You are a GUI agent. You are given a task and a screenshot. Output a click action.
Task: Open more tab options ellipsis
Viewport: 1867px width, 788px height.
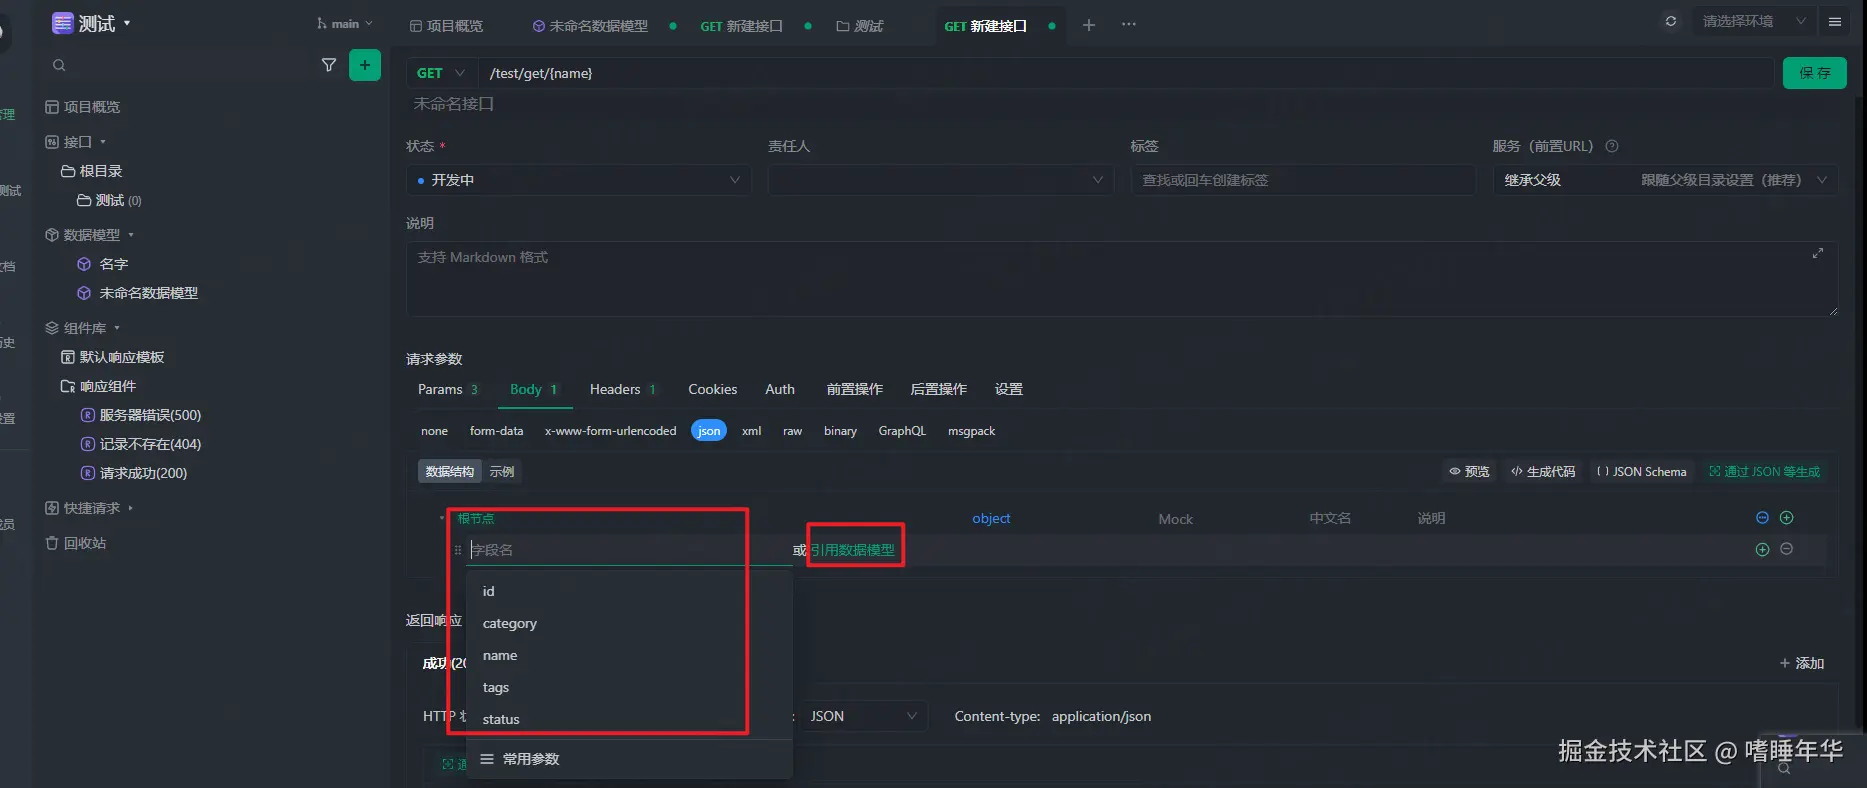coord(1129,25)
